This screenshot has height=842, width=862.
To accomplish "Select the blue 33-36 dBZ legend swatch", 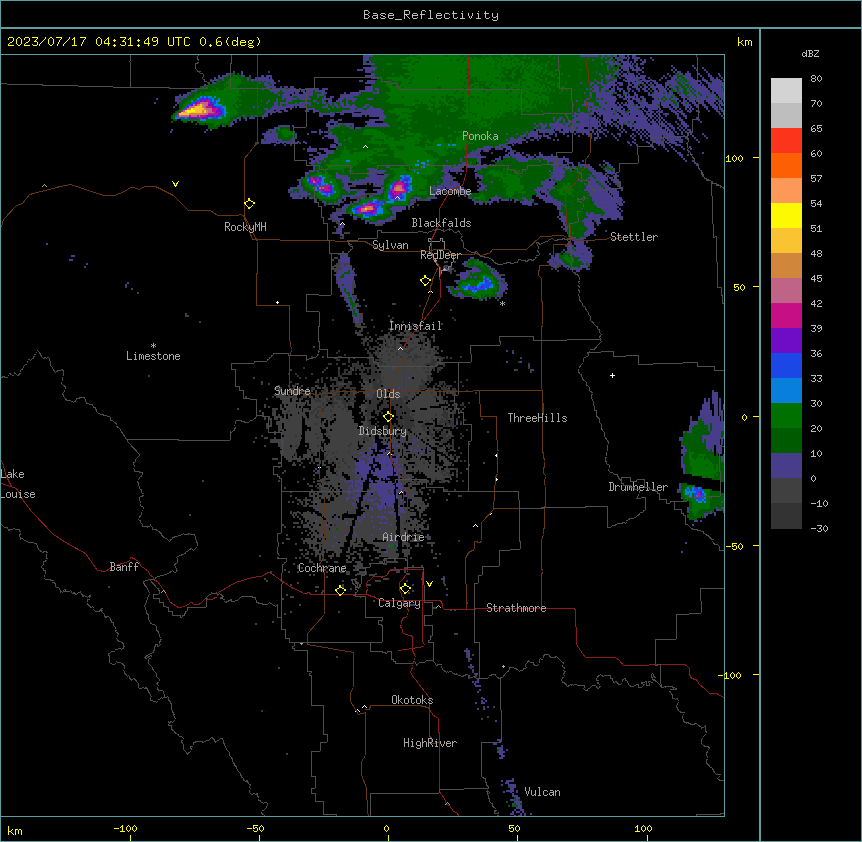I will tap(786, 365).
